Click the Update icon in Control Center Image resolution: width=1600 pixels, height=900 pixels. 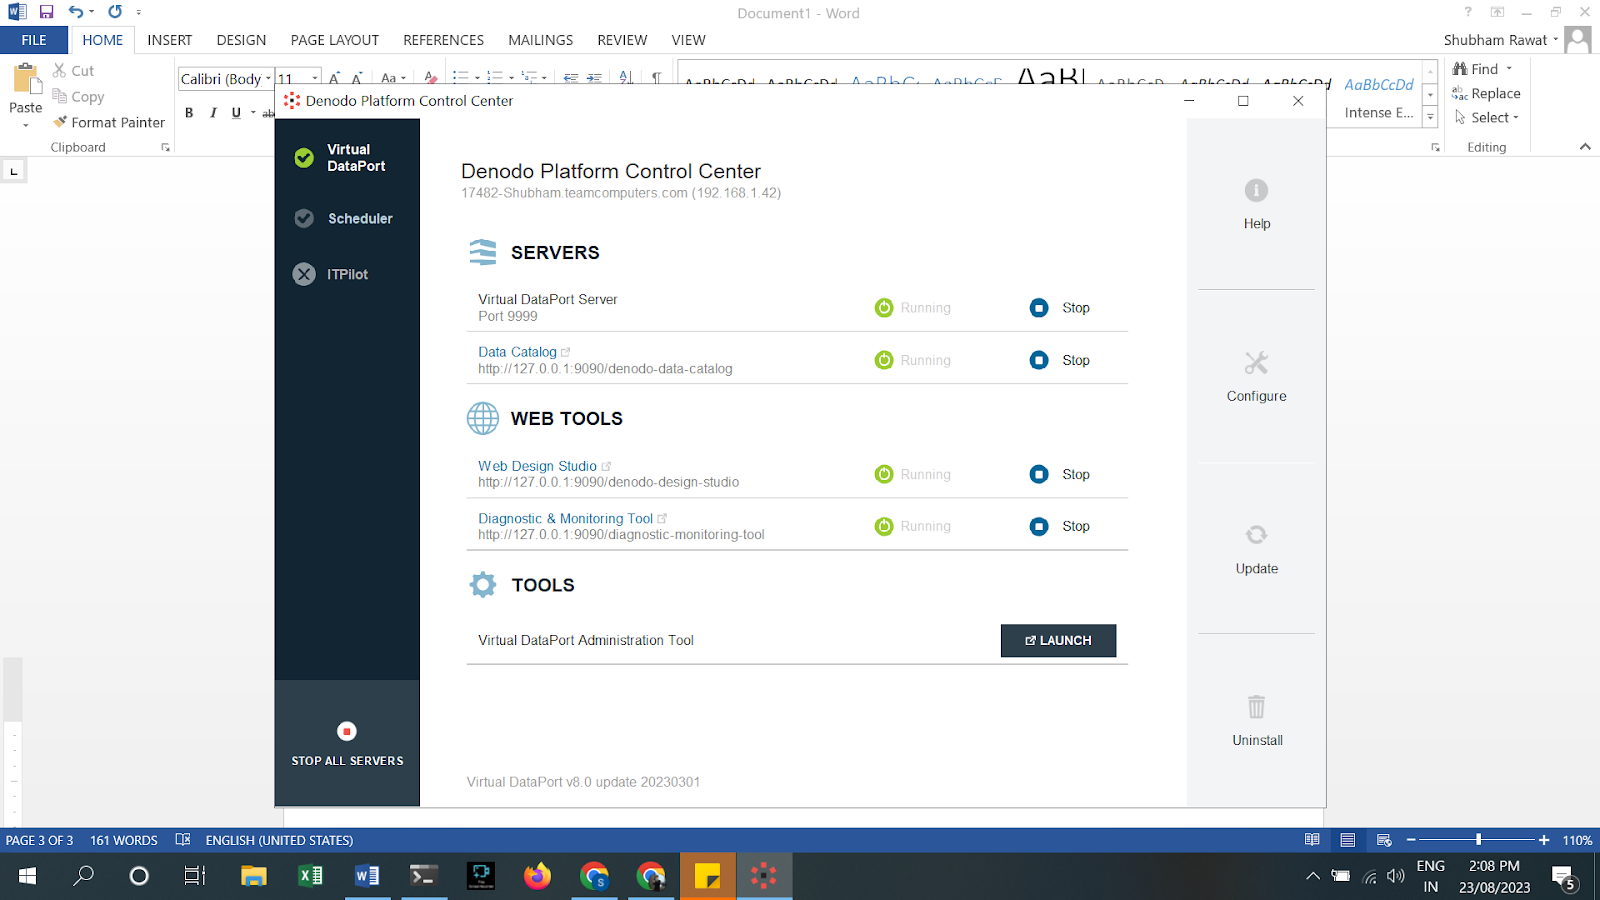click(x=1256, y=535)
